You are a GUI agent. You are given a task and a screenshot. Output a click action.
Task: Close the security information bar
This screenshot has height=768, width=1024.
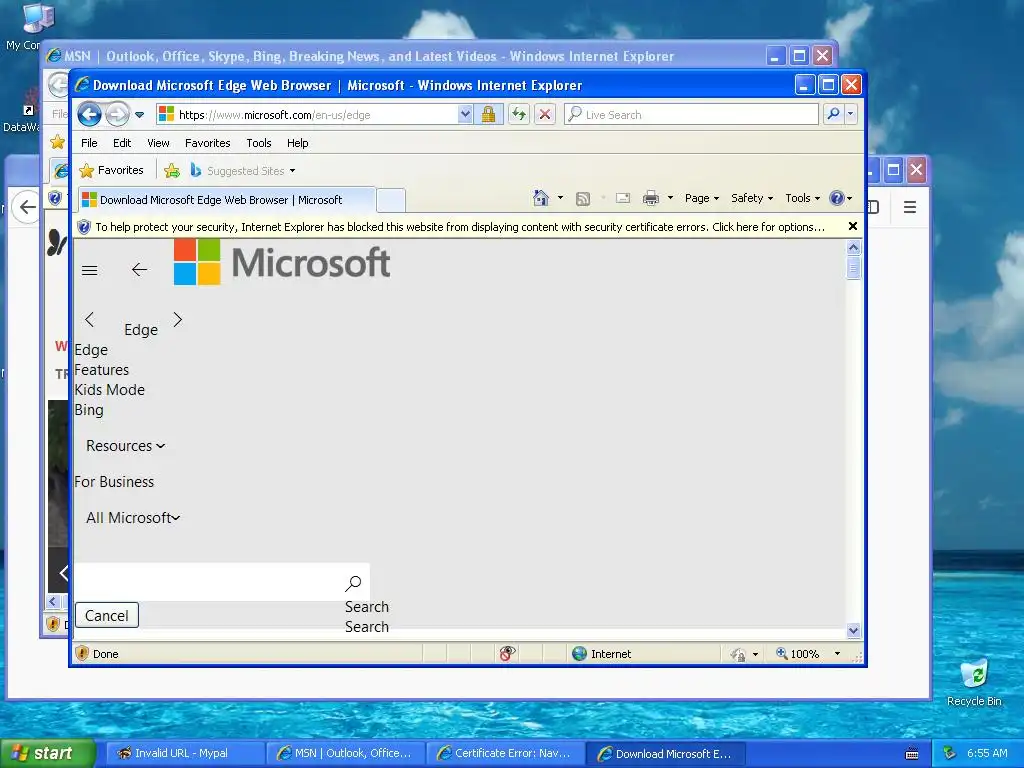[852, 227]
